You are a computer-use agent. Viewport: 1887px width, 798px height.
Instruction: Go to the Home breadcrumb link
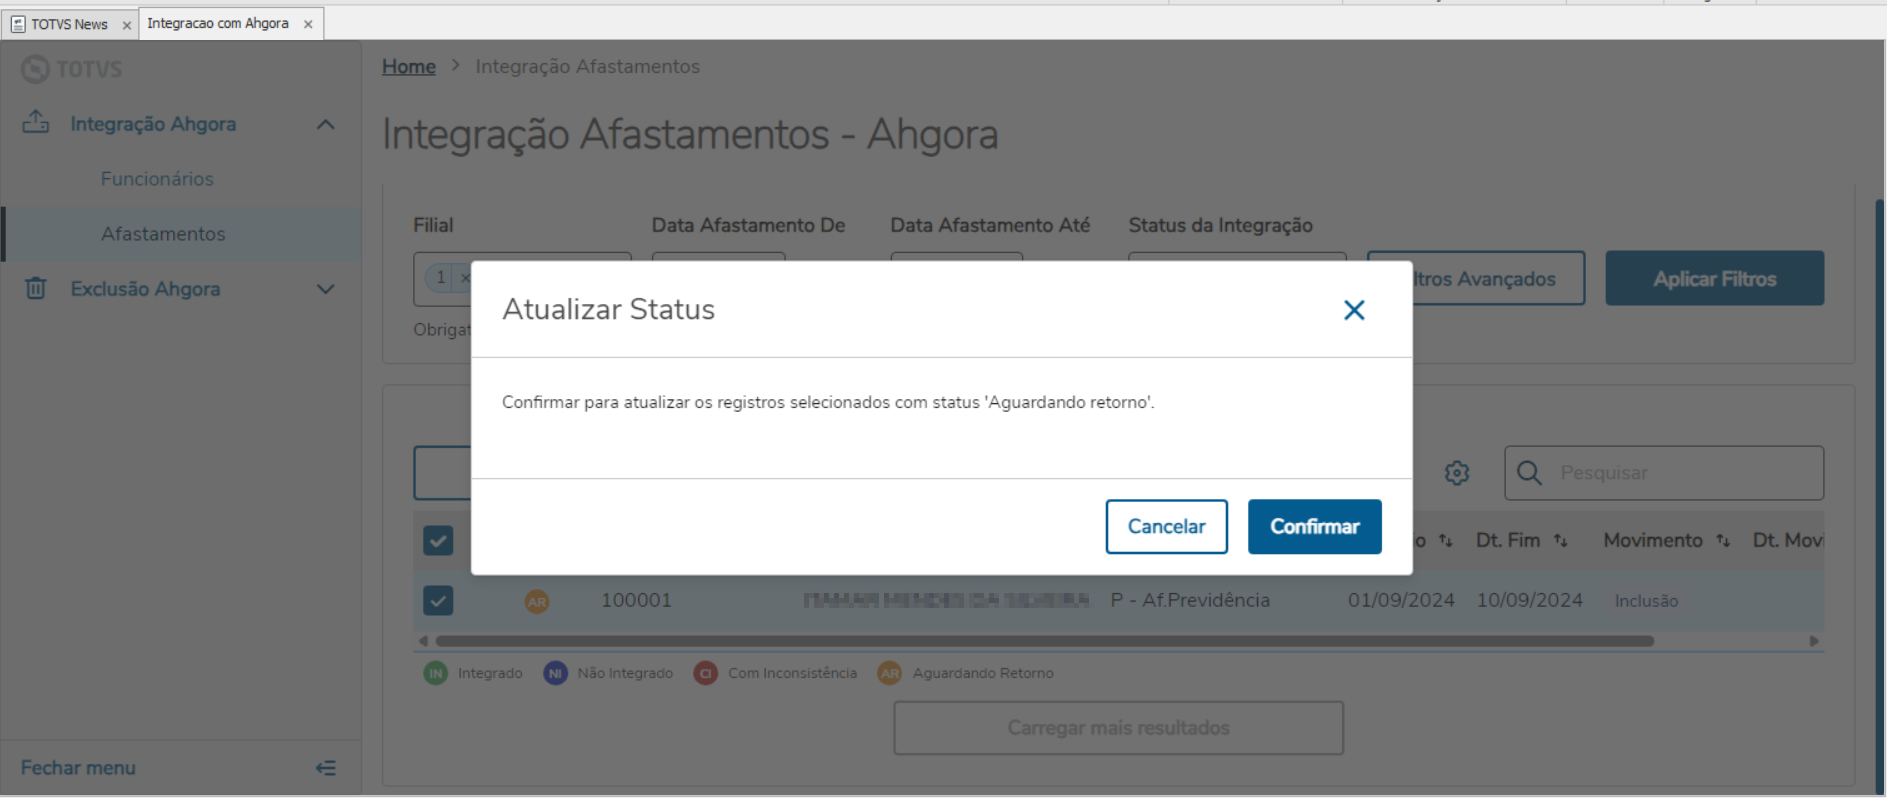coord(409,66)
